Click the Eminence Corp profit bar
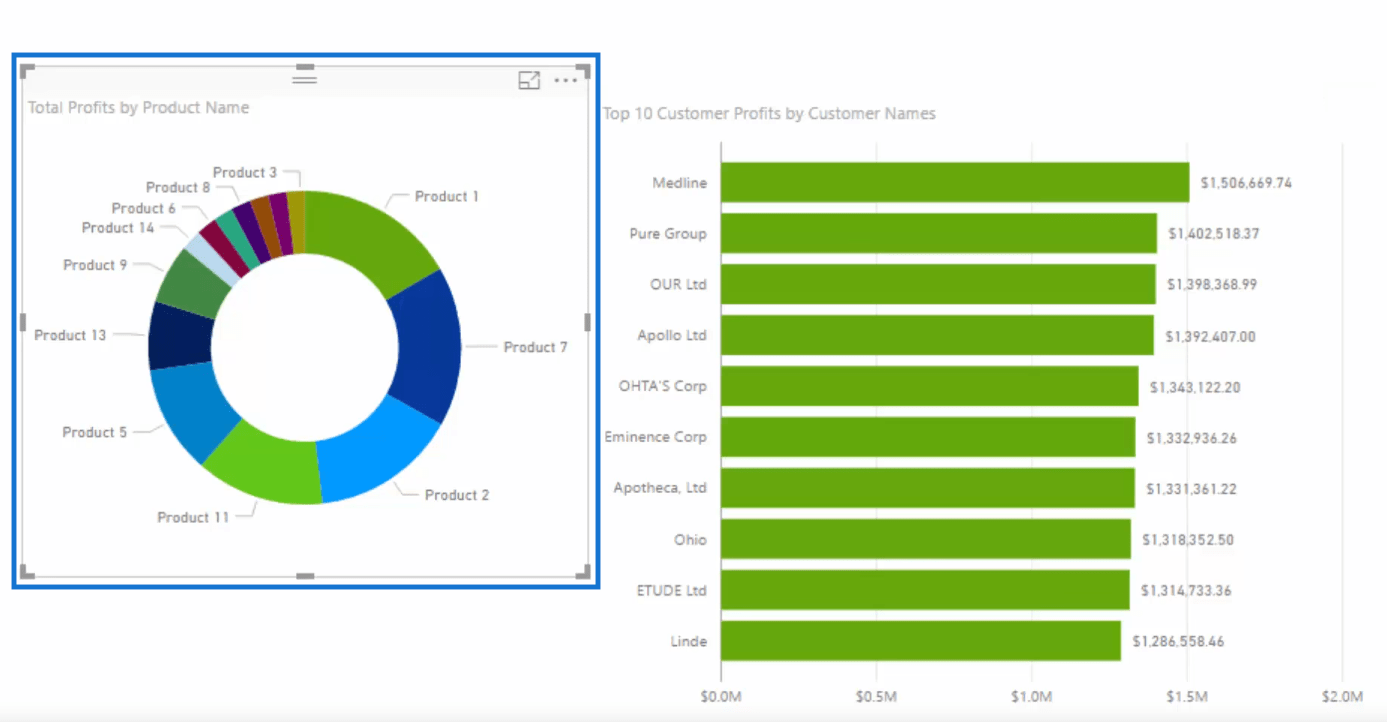Image resolution: width=1387 pixels, height=722 pixels. 928,437
